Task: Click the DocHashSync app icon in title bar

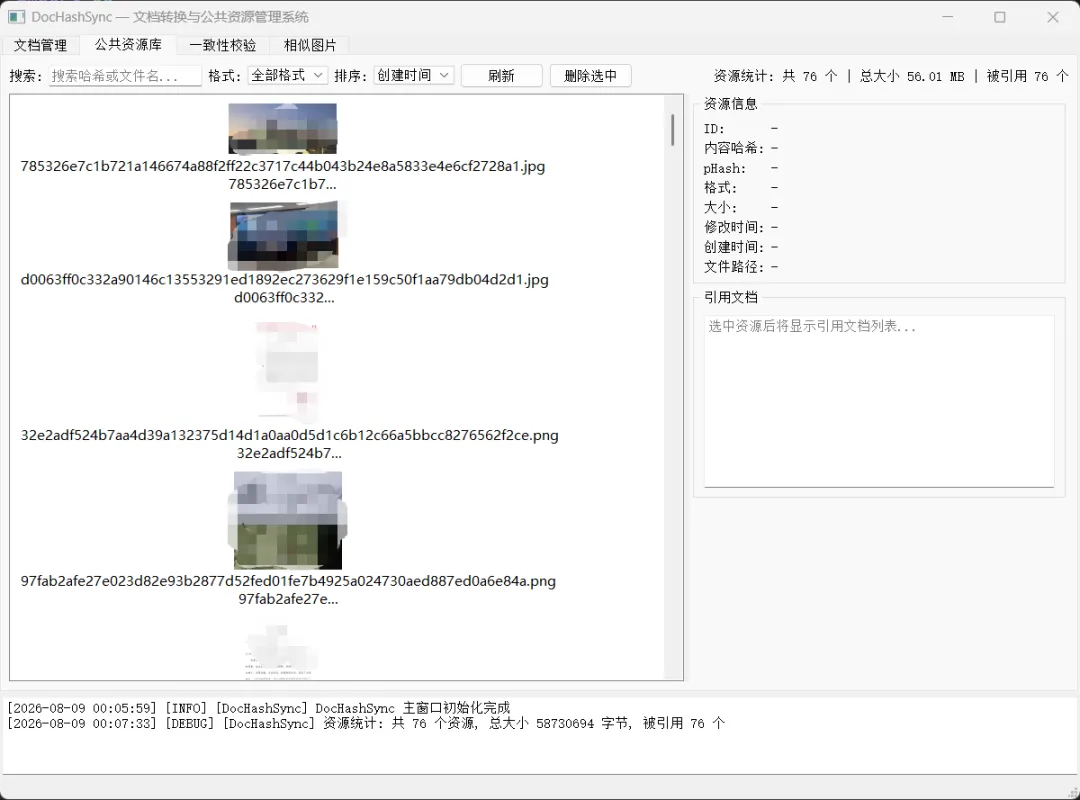Action: click(x=17, y=17)
